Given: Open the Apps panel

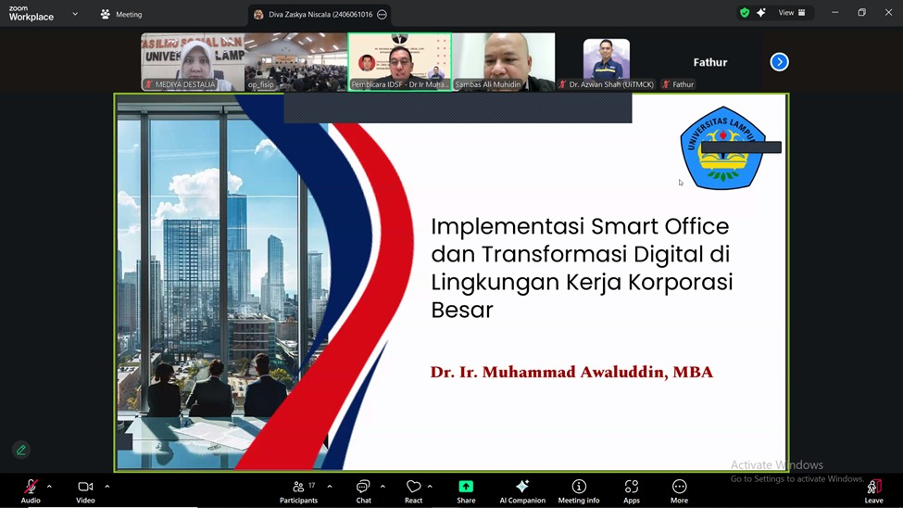Looking at the screenshot, I should tap(631, 489).
